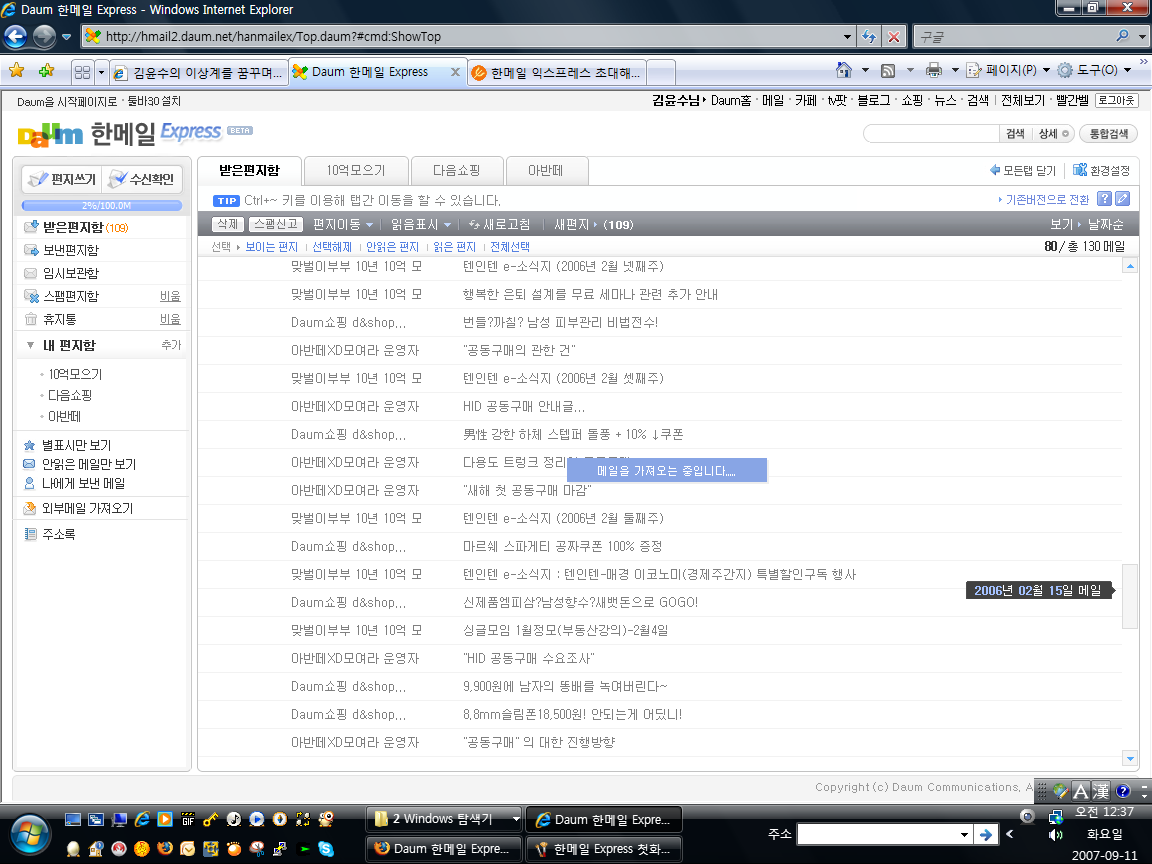Open the 날짜순 sort order selector
Screen dimensions: 1152x864
click(1106, 224)
